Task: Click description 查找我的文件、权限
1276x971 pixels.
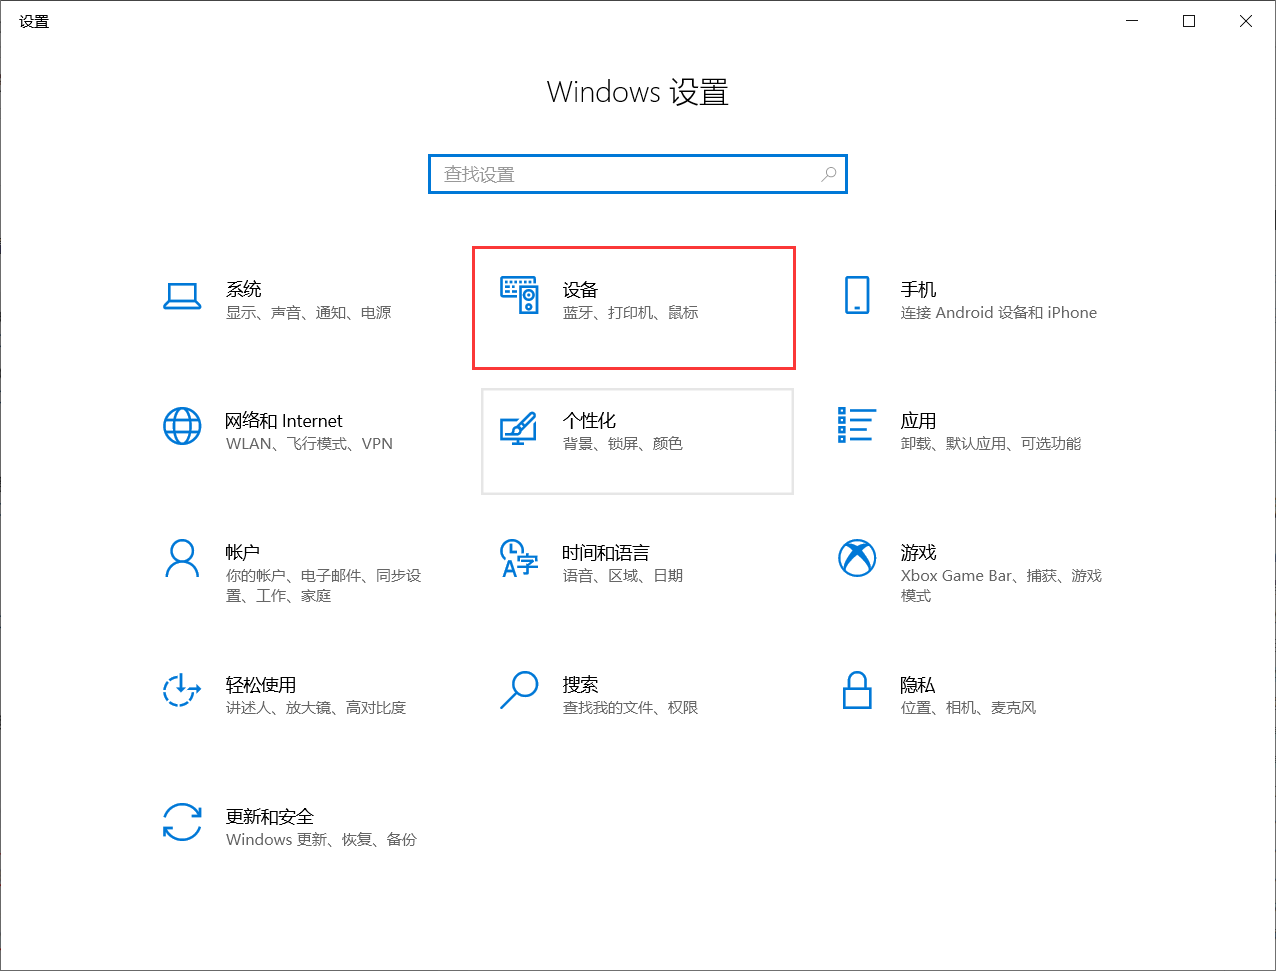Action: click(x=631, y=708)
